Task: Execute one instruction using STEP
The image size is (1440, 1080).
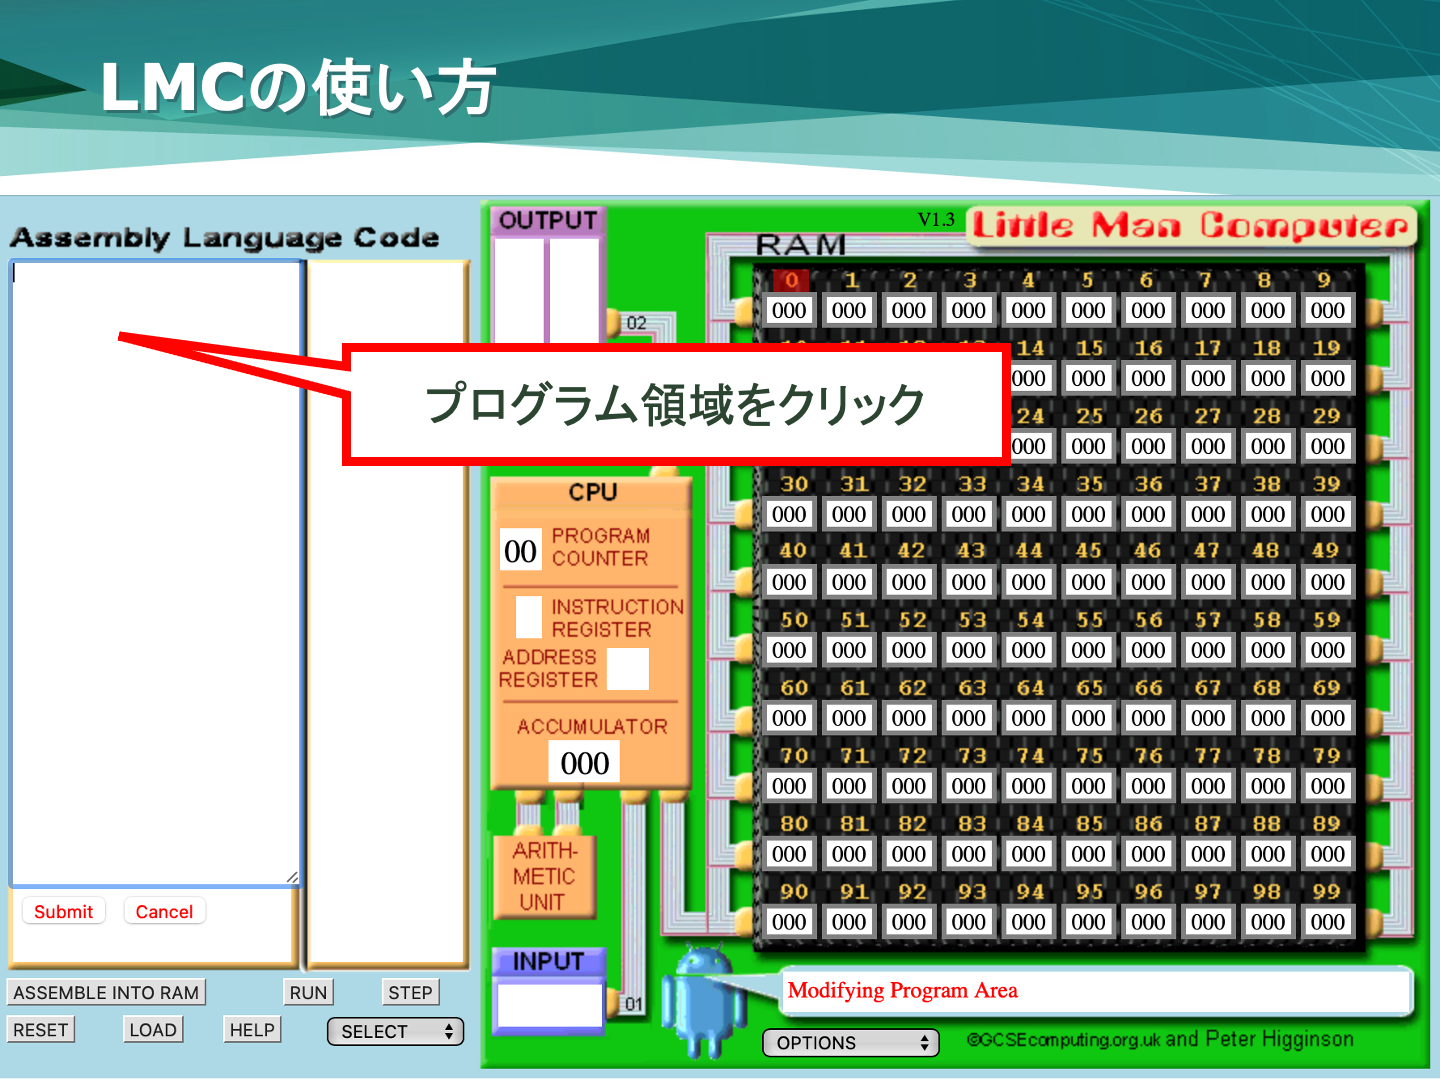Action: (410, 992)
